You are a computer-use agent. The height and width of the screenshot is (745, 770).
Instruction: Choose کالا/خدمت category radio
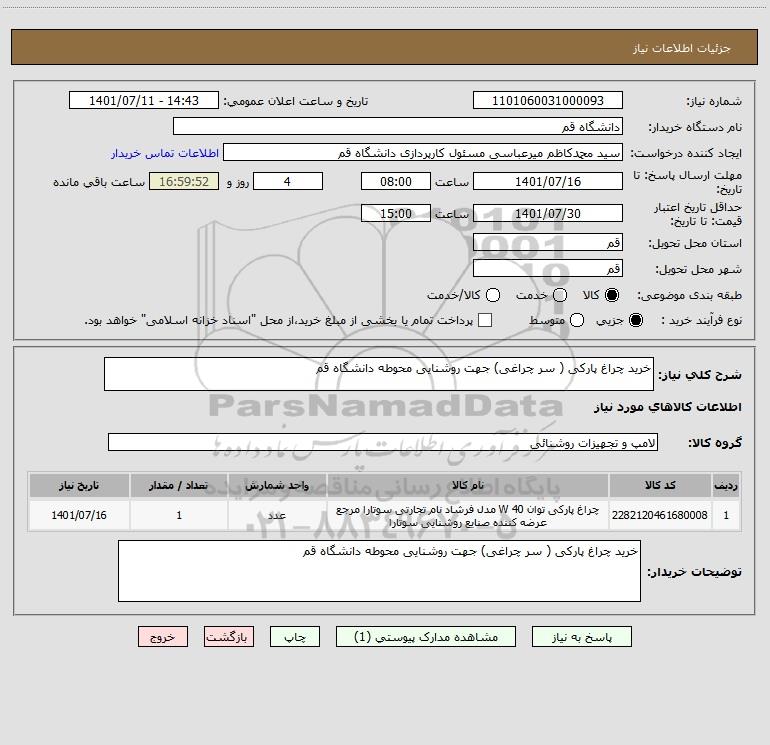pos(493,295)
